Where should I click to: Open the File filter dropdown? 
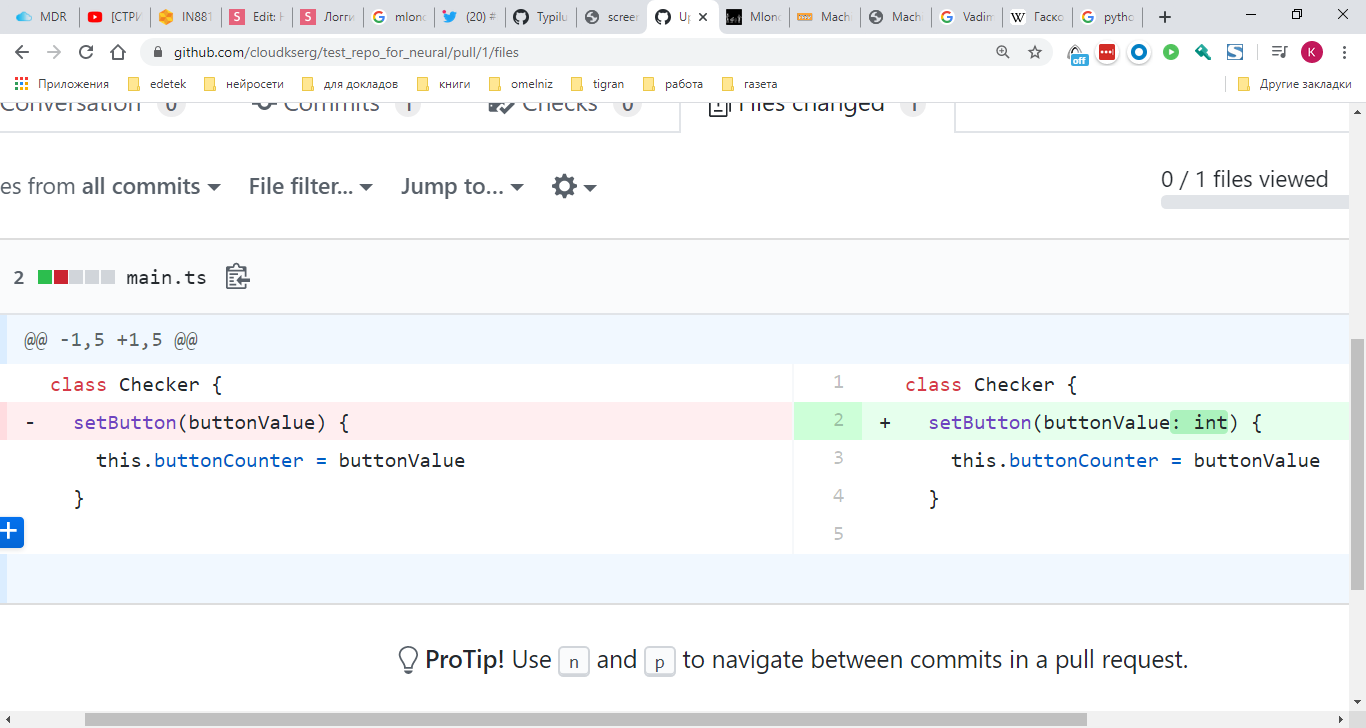point(311,186)
